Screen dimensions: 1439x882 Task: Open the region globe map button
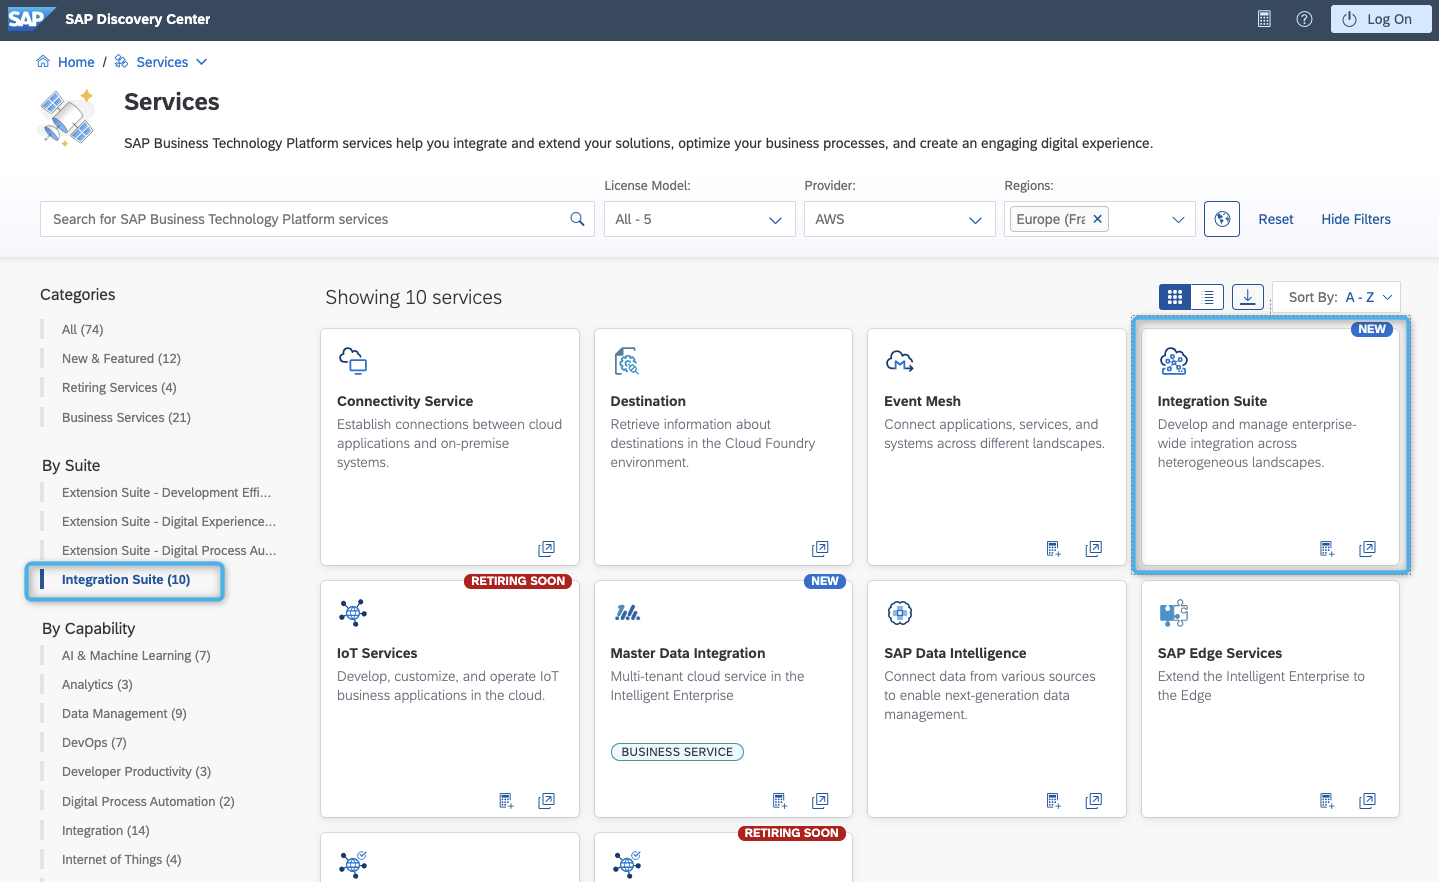[x=1222, y=219]
